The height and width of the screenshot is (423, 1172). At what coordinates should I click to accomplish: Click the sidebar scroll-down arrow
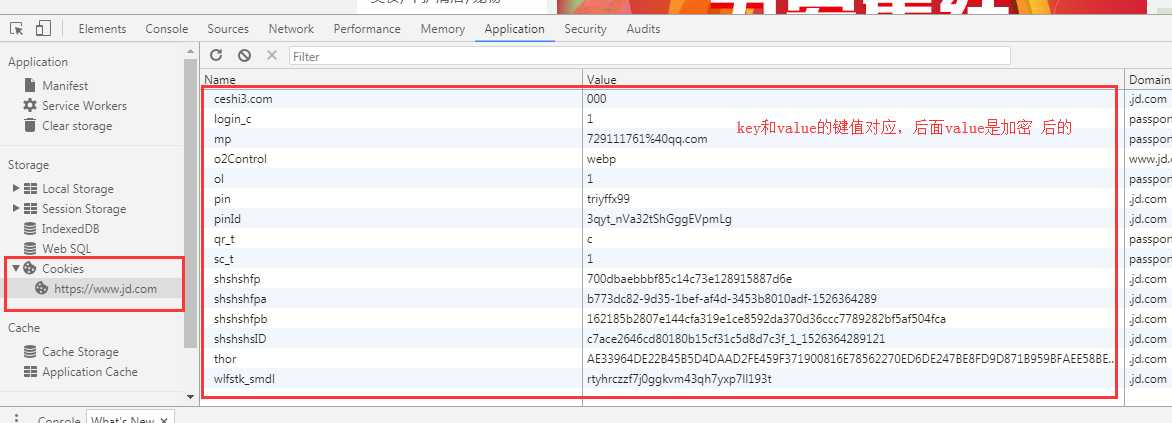point(191,397)
